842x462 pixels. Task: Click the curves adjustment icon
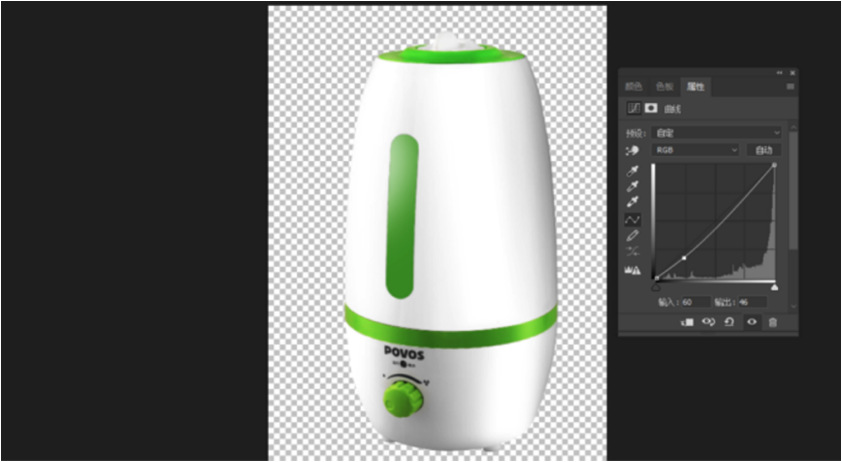tap(634, 108)
